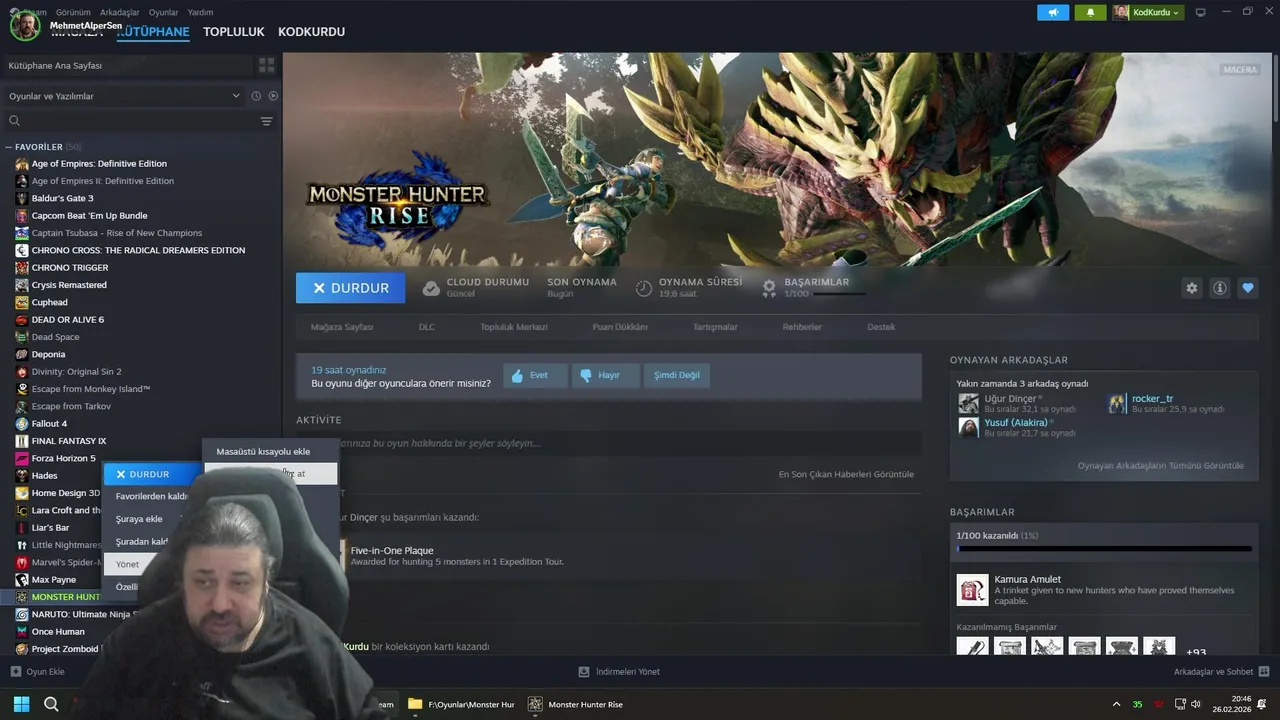The height and width of the screenshot is (720, 1280).
Task: Open the KodKurdu account dropdown
Action: tap(1148, 12)
